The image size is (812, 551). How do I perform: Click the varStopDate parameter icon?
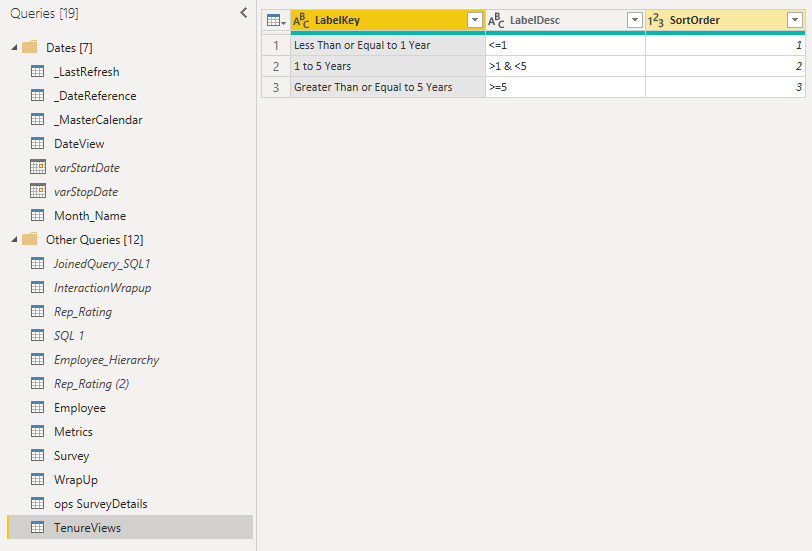pos(38,191)
